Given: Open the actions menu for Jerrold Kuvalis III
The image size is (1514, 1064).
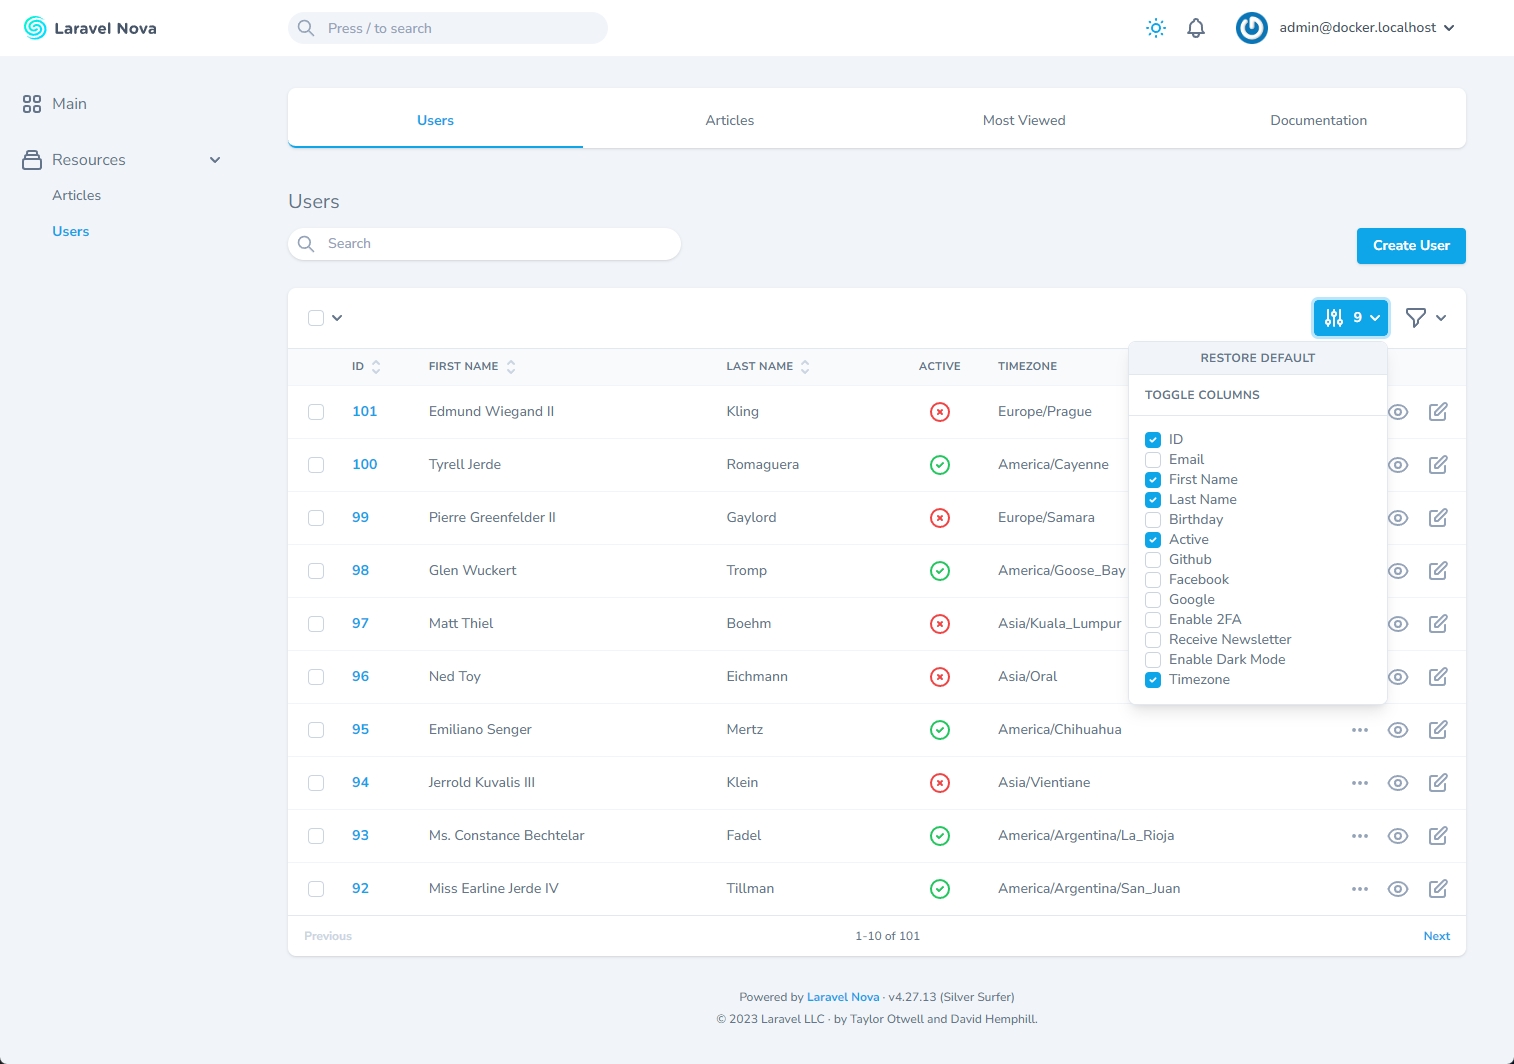Looking at the screenshot, I should tap(1359, 783).
